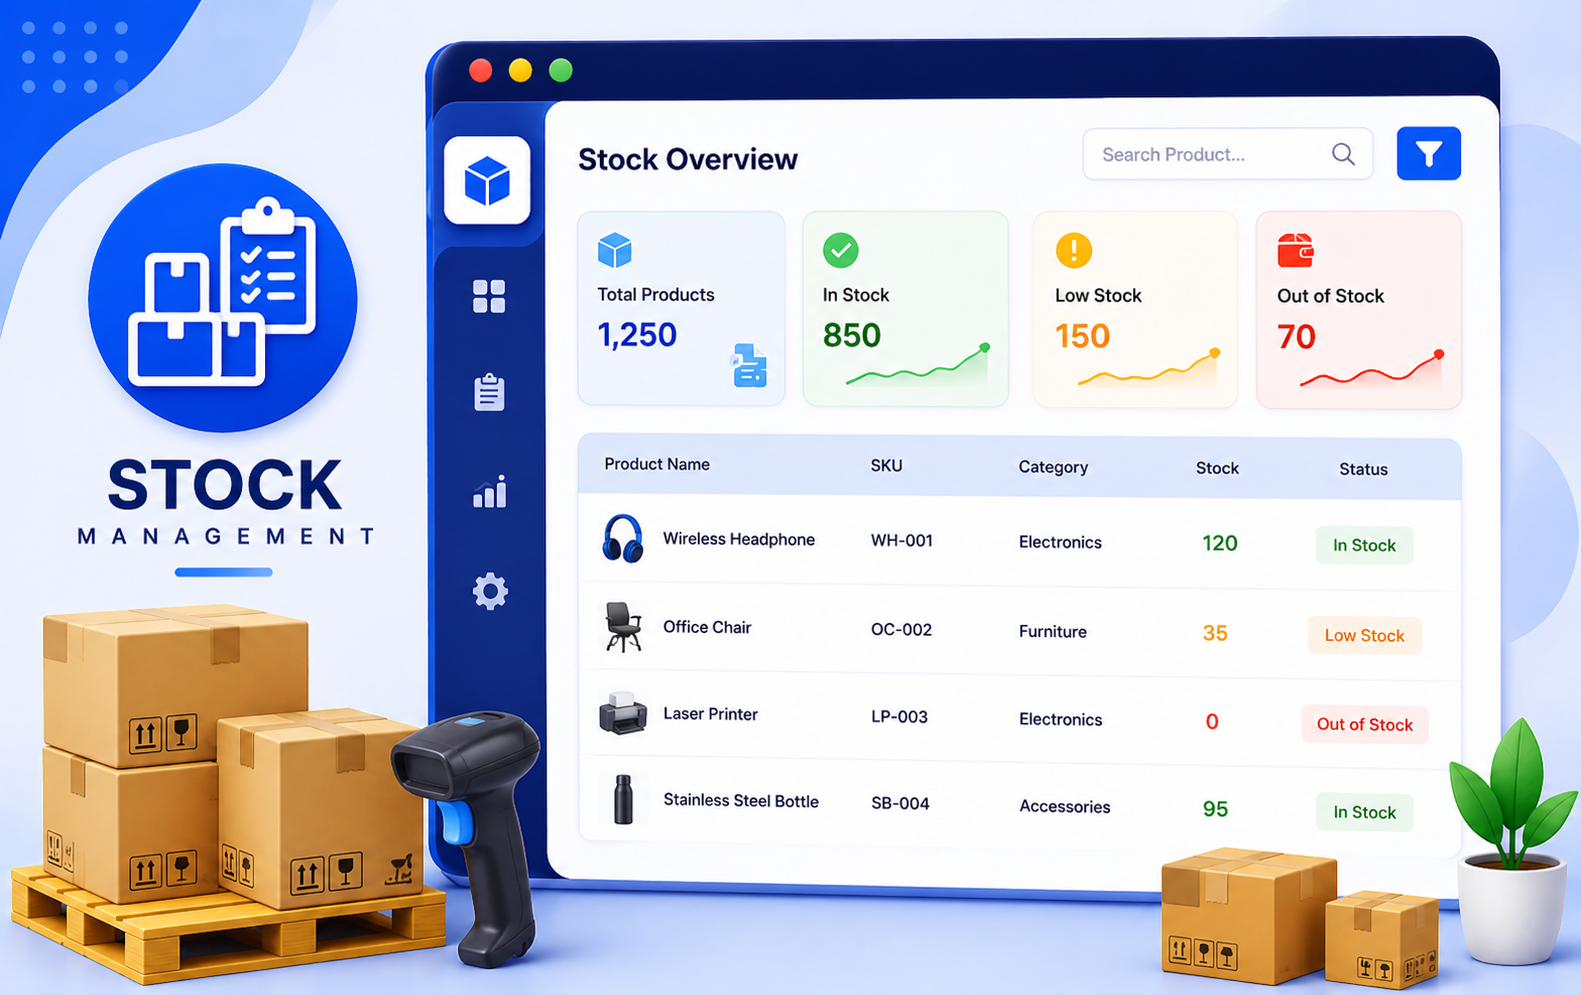Click SKU OC-002
This screenshot has width=1581, height=995.
tap(901, 630)
